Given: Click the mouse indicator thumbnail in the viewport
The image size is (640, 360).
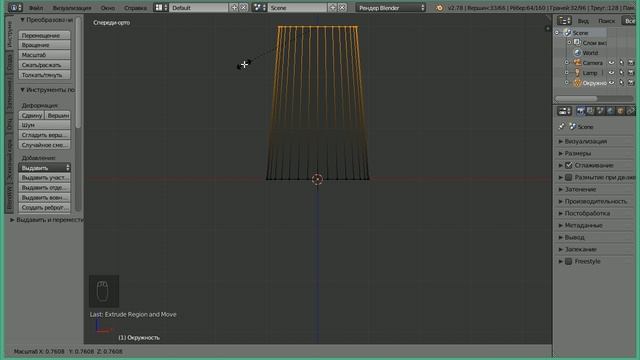Looking at the screenshot, I should coord(104,291).
